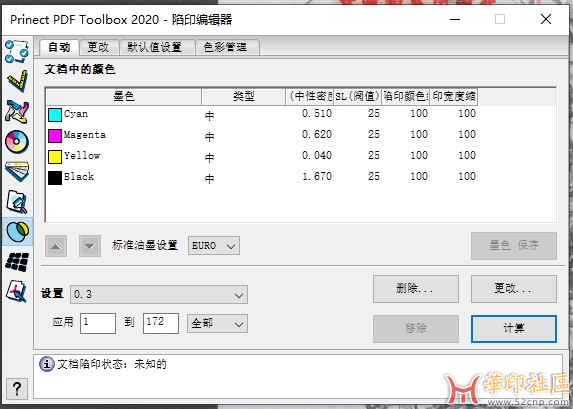573x409 pixels.
Task: Open the checklist workflow tool in sidebar
Action: coord(17,51)
